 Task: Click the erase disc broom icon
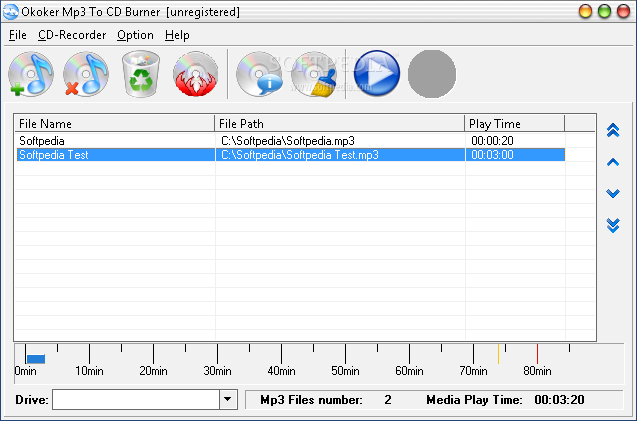(x=314, y=74)
